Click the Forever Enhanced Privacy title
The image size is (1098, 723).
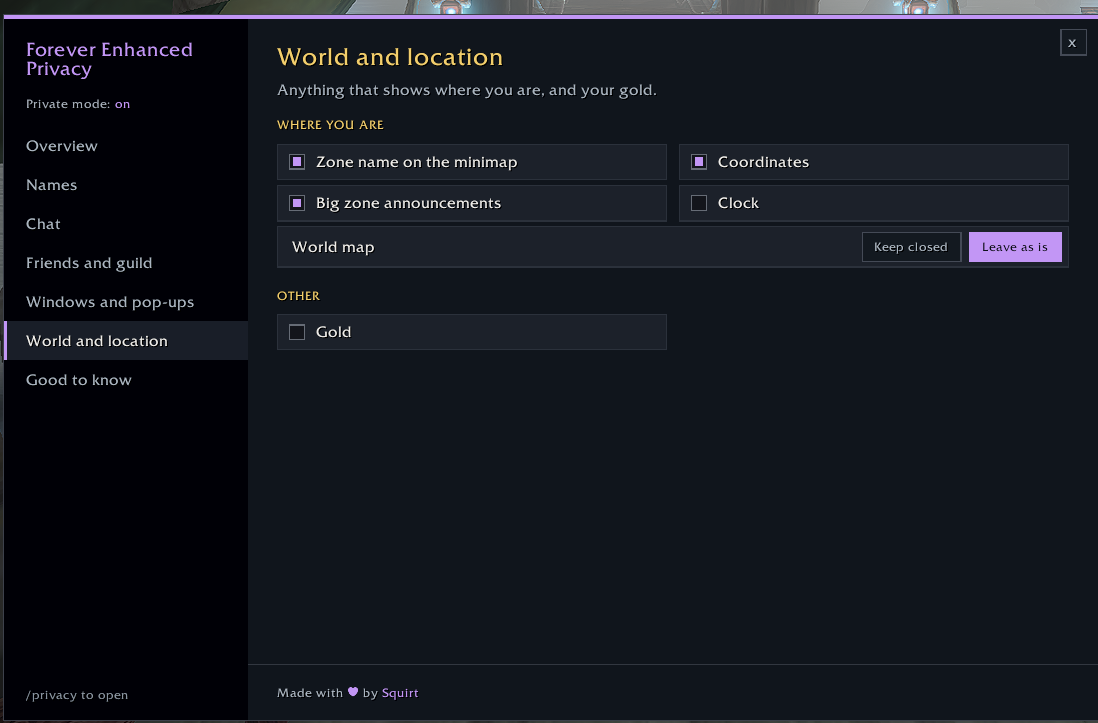pyautogui.click(x=109, y=59)
